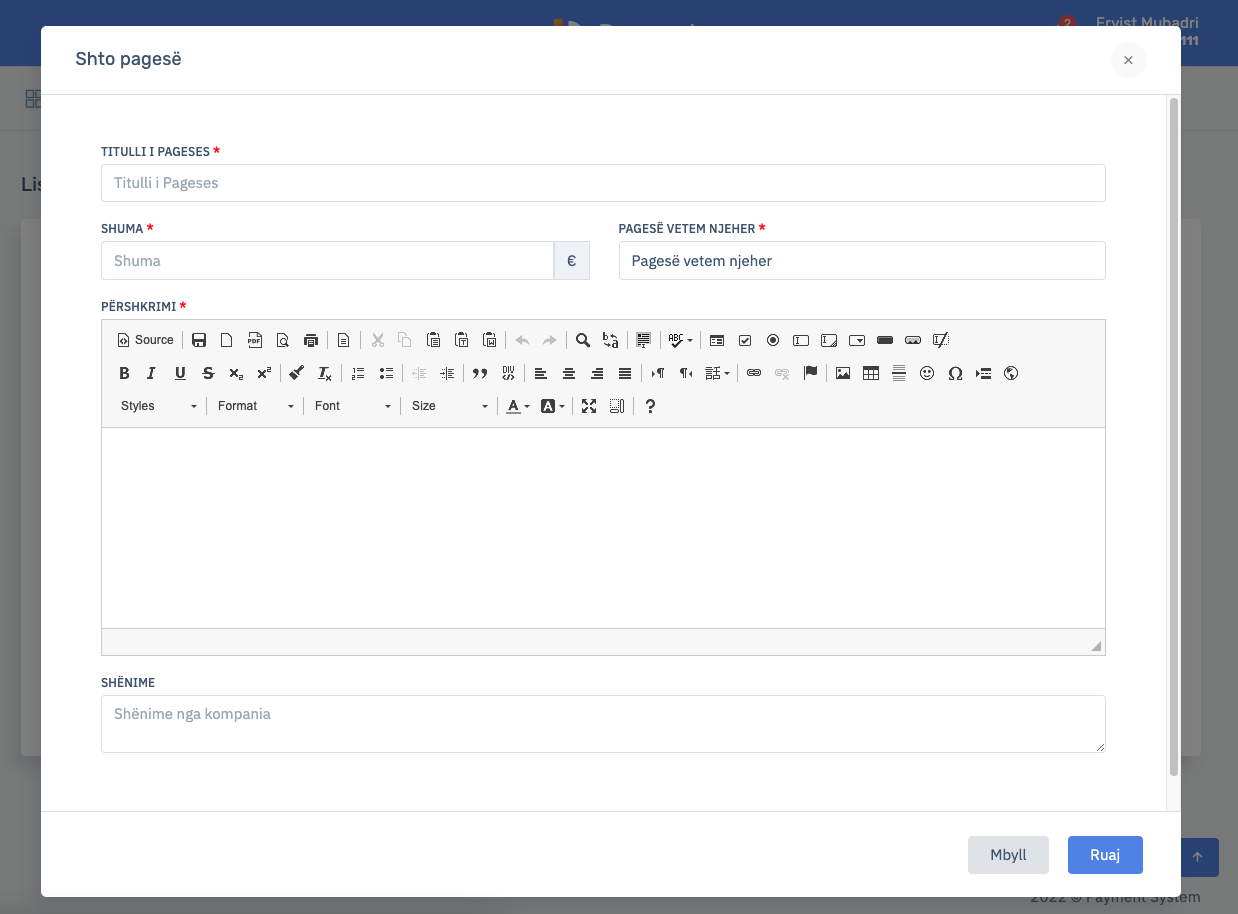Toggle Italic formatting
This screenshot has width=1238, height=914.
(152, 373)
